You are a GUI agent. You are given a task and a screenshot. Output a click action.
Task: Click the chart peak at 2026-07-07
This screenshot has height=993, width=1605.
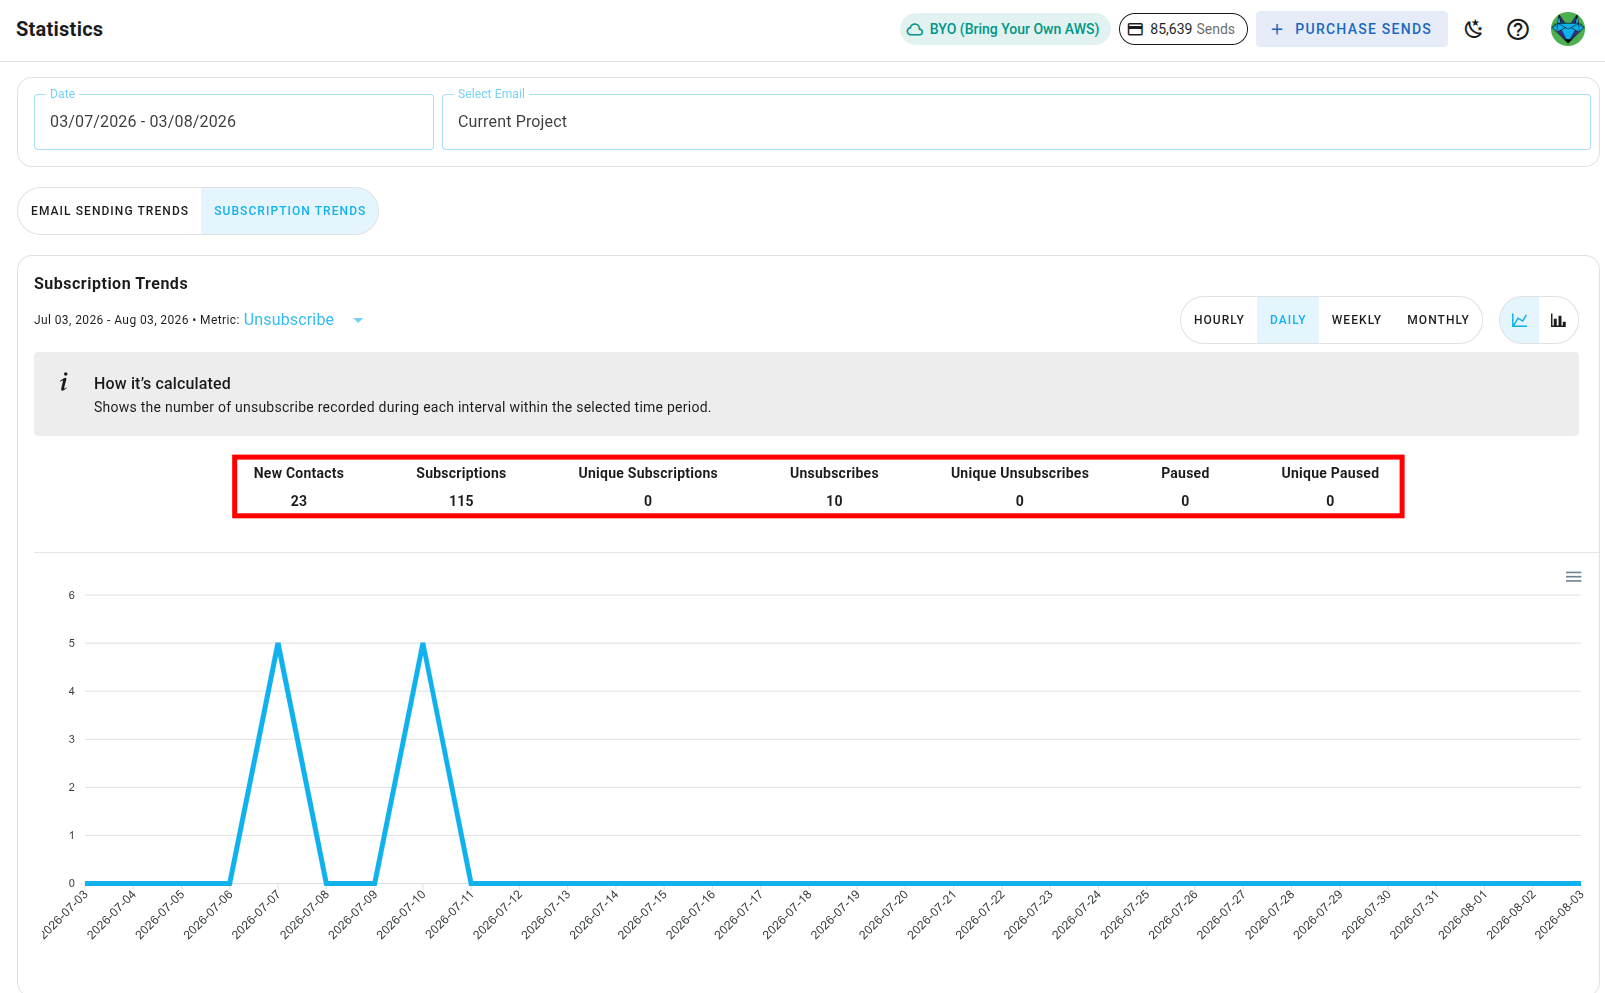point(278,644)
